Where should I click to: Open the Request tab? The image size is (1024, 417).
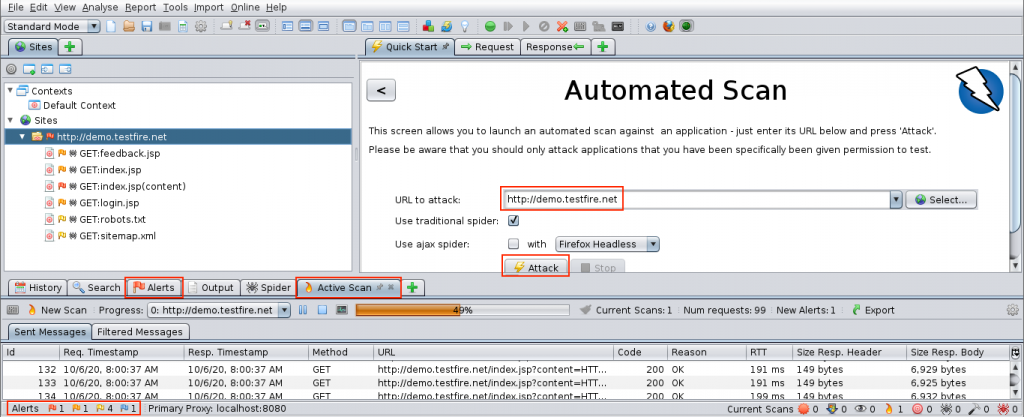click(x=487, y=47)
